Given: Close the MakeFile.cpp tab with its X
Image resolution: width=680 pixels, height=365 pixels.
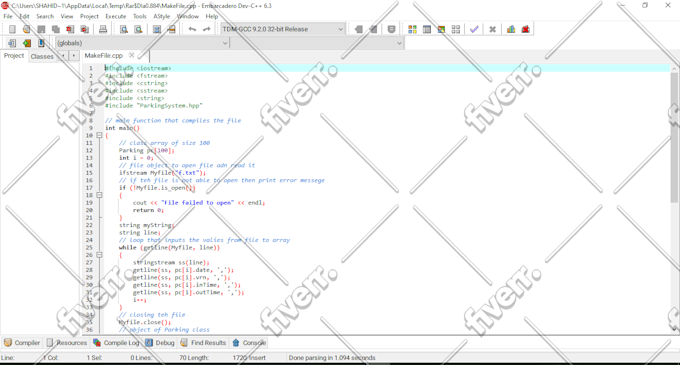Looking at the screenshot, I should pos(132,55).
